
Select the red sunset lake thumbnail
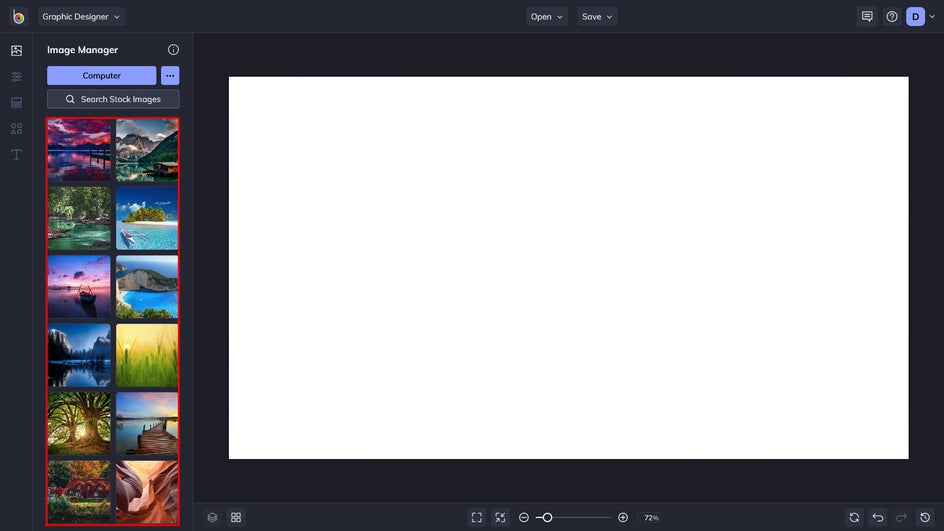tap(79, 150)
